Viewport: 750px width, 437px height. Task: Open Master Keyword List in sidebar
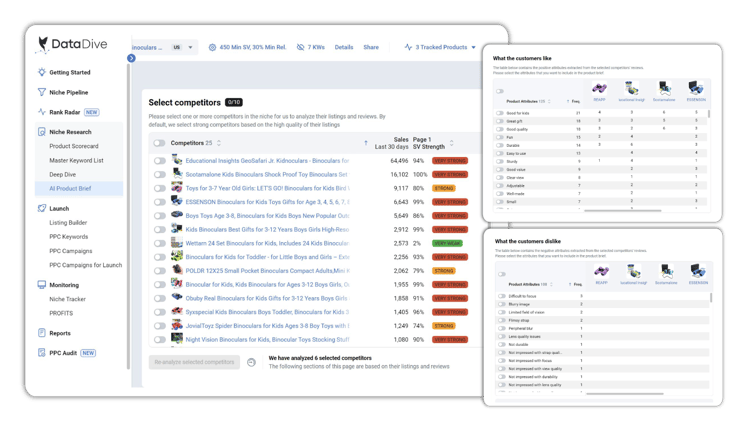77,160
